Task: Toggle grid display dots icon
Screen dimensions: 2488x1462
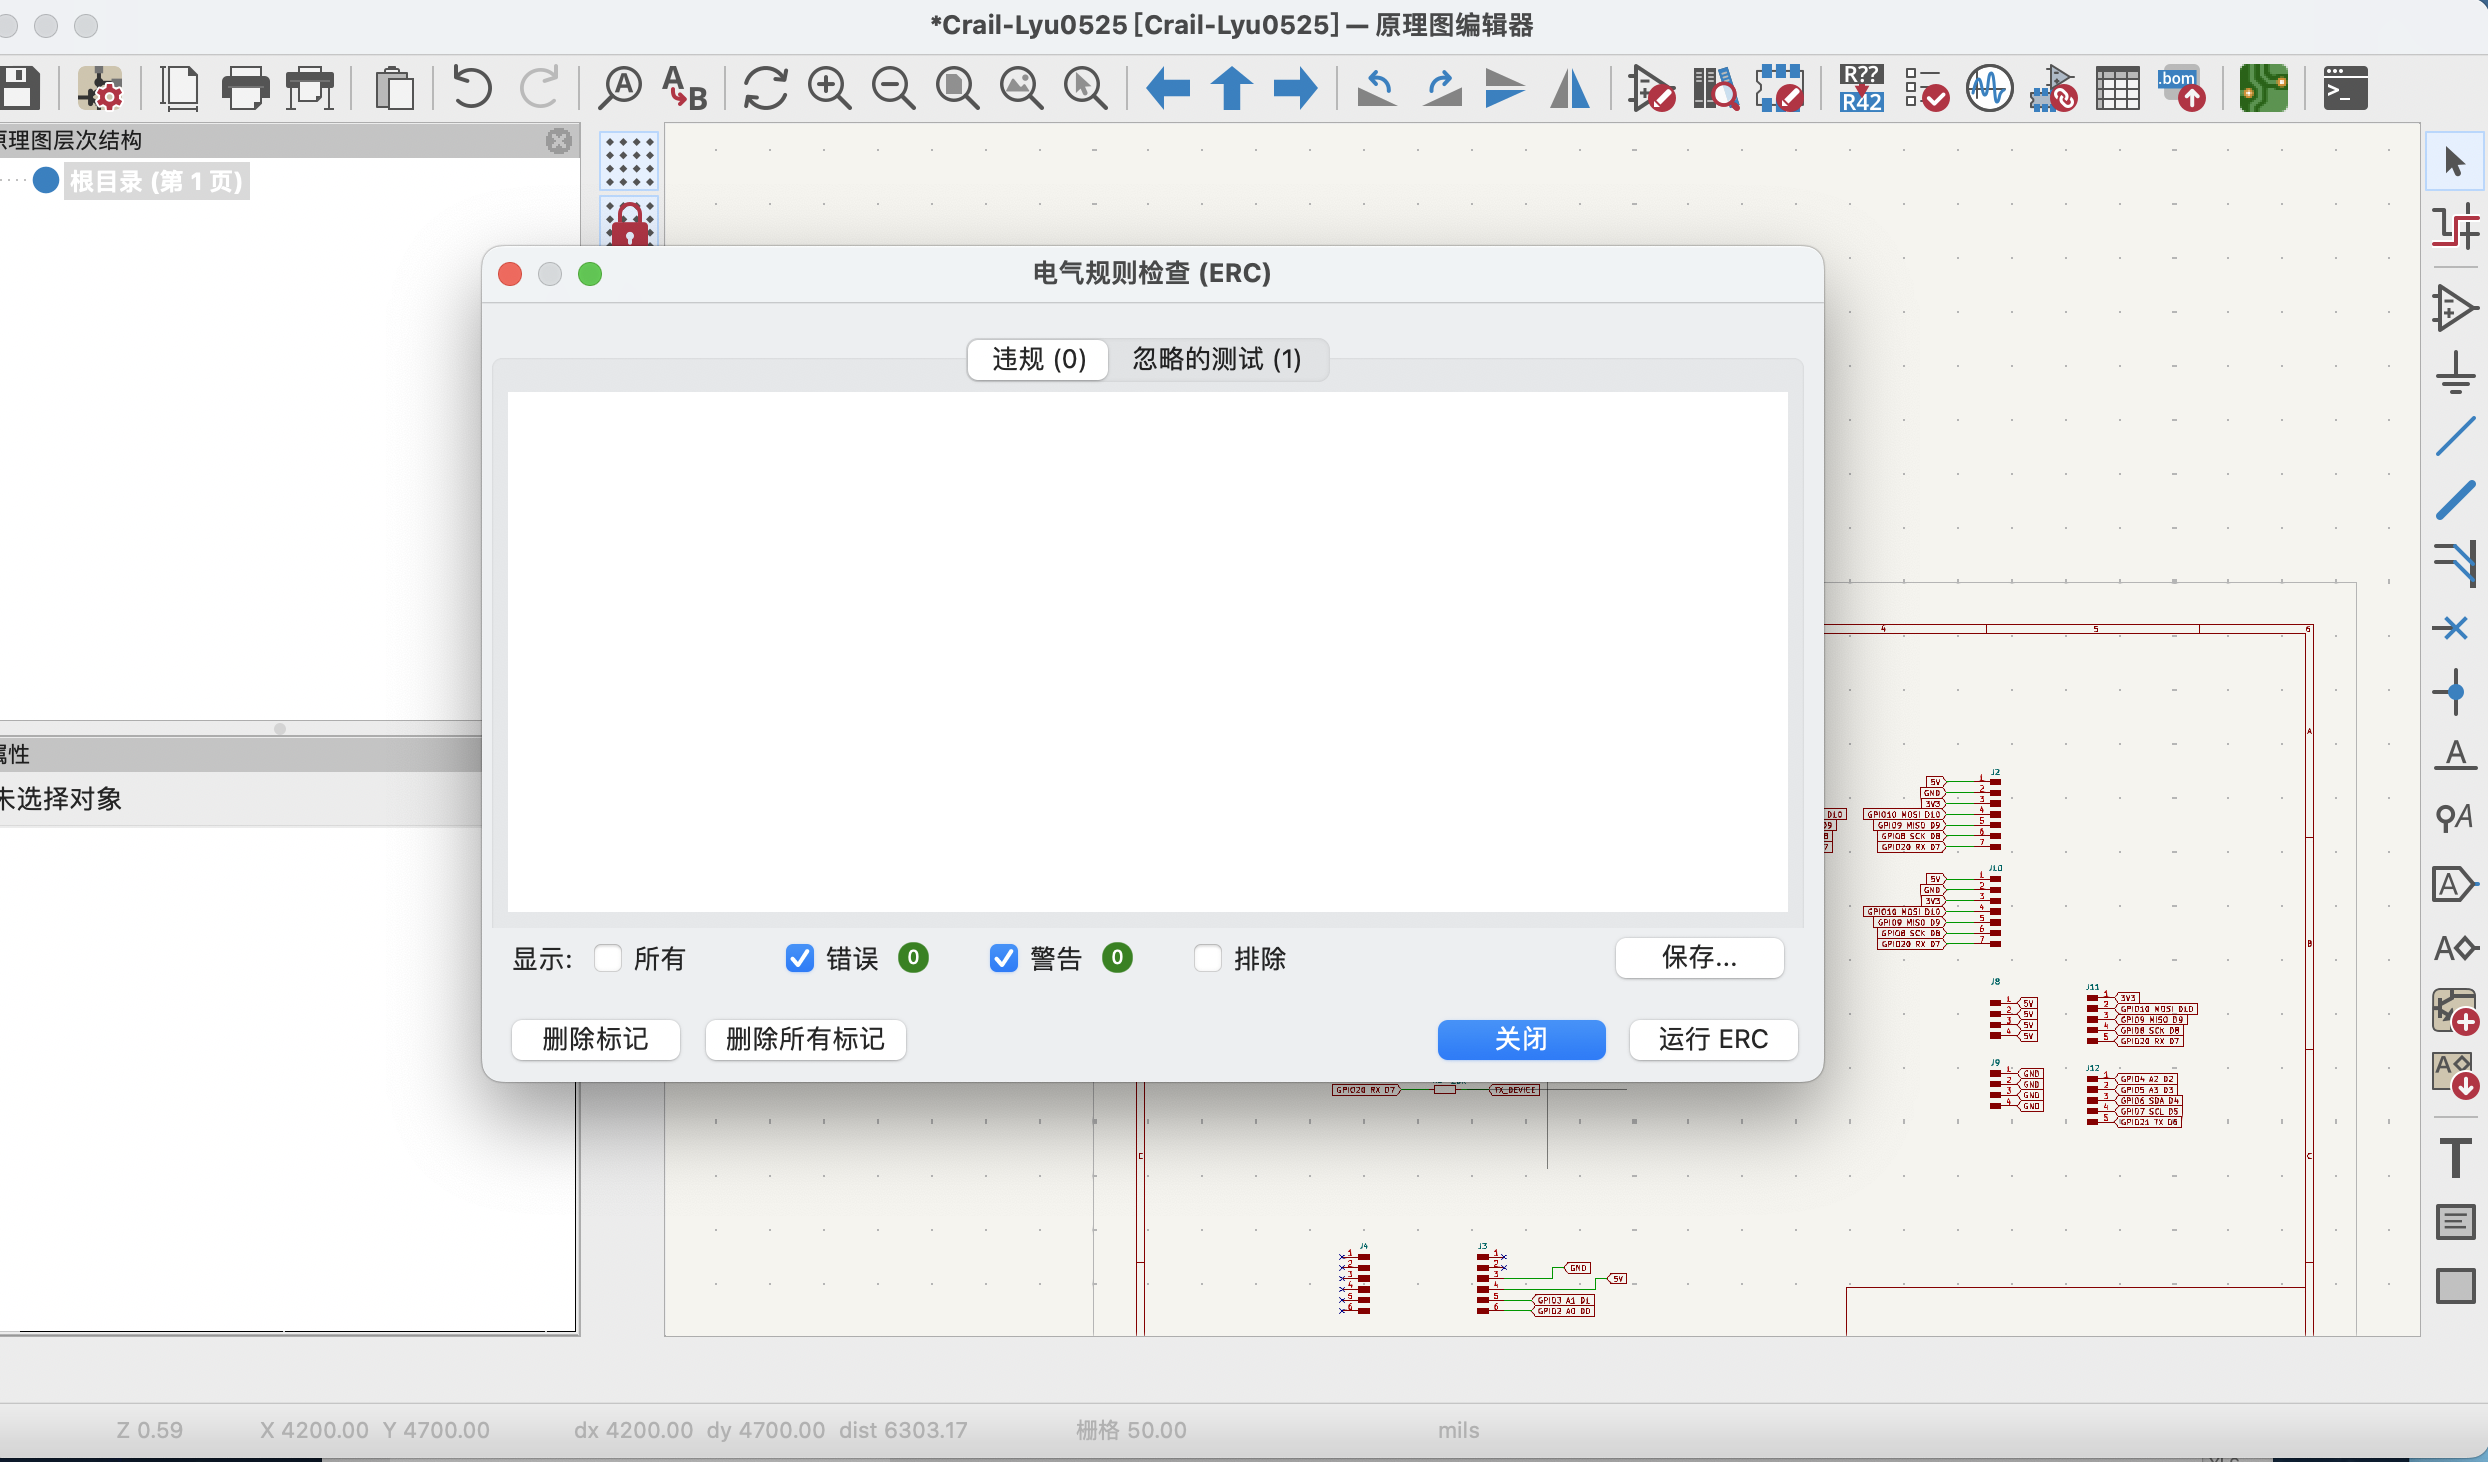Action: click(x=629, y=161)
